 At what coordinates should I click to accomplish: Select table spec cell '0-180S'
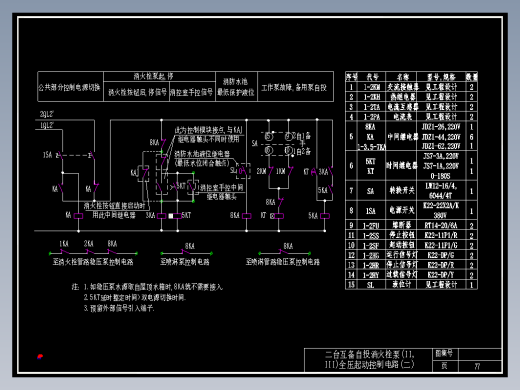click(x=440, y=176)
